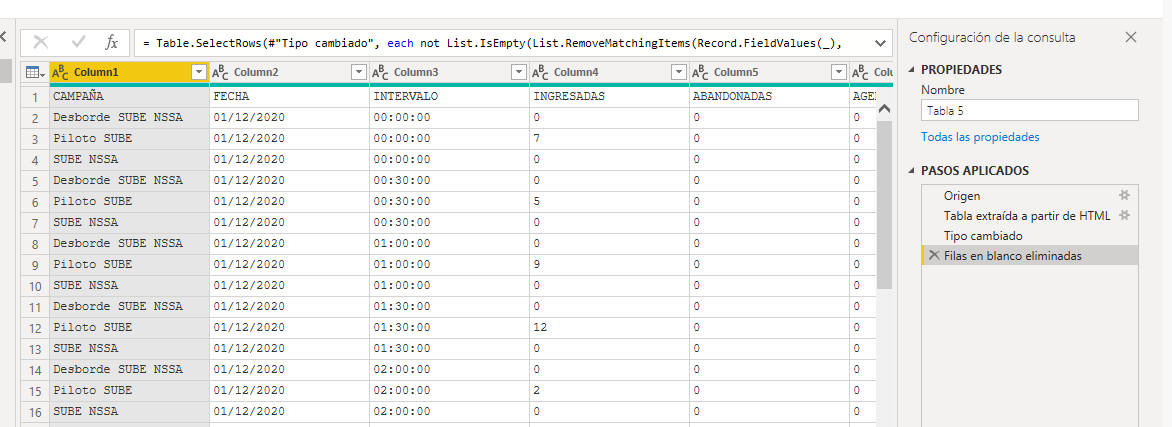This screenshot has width=1172, height=427.
Task: Open gear settings for Tabla extraída step
Action: [x=1123, y=215]
